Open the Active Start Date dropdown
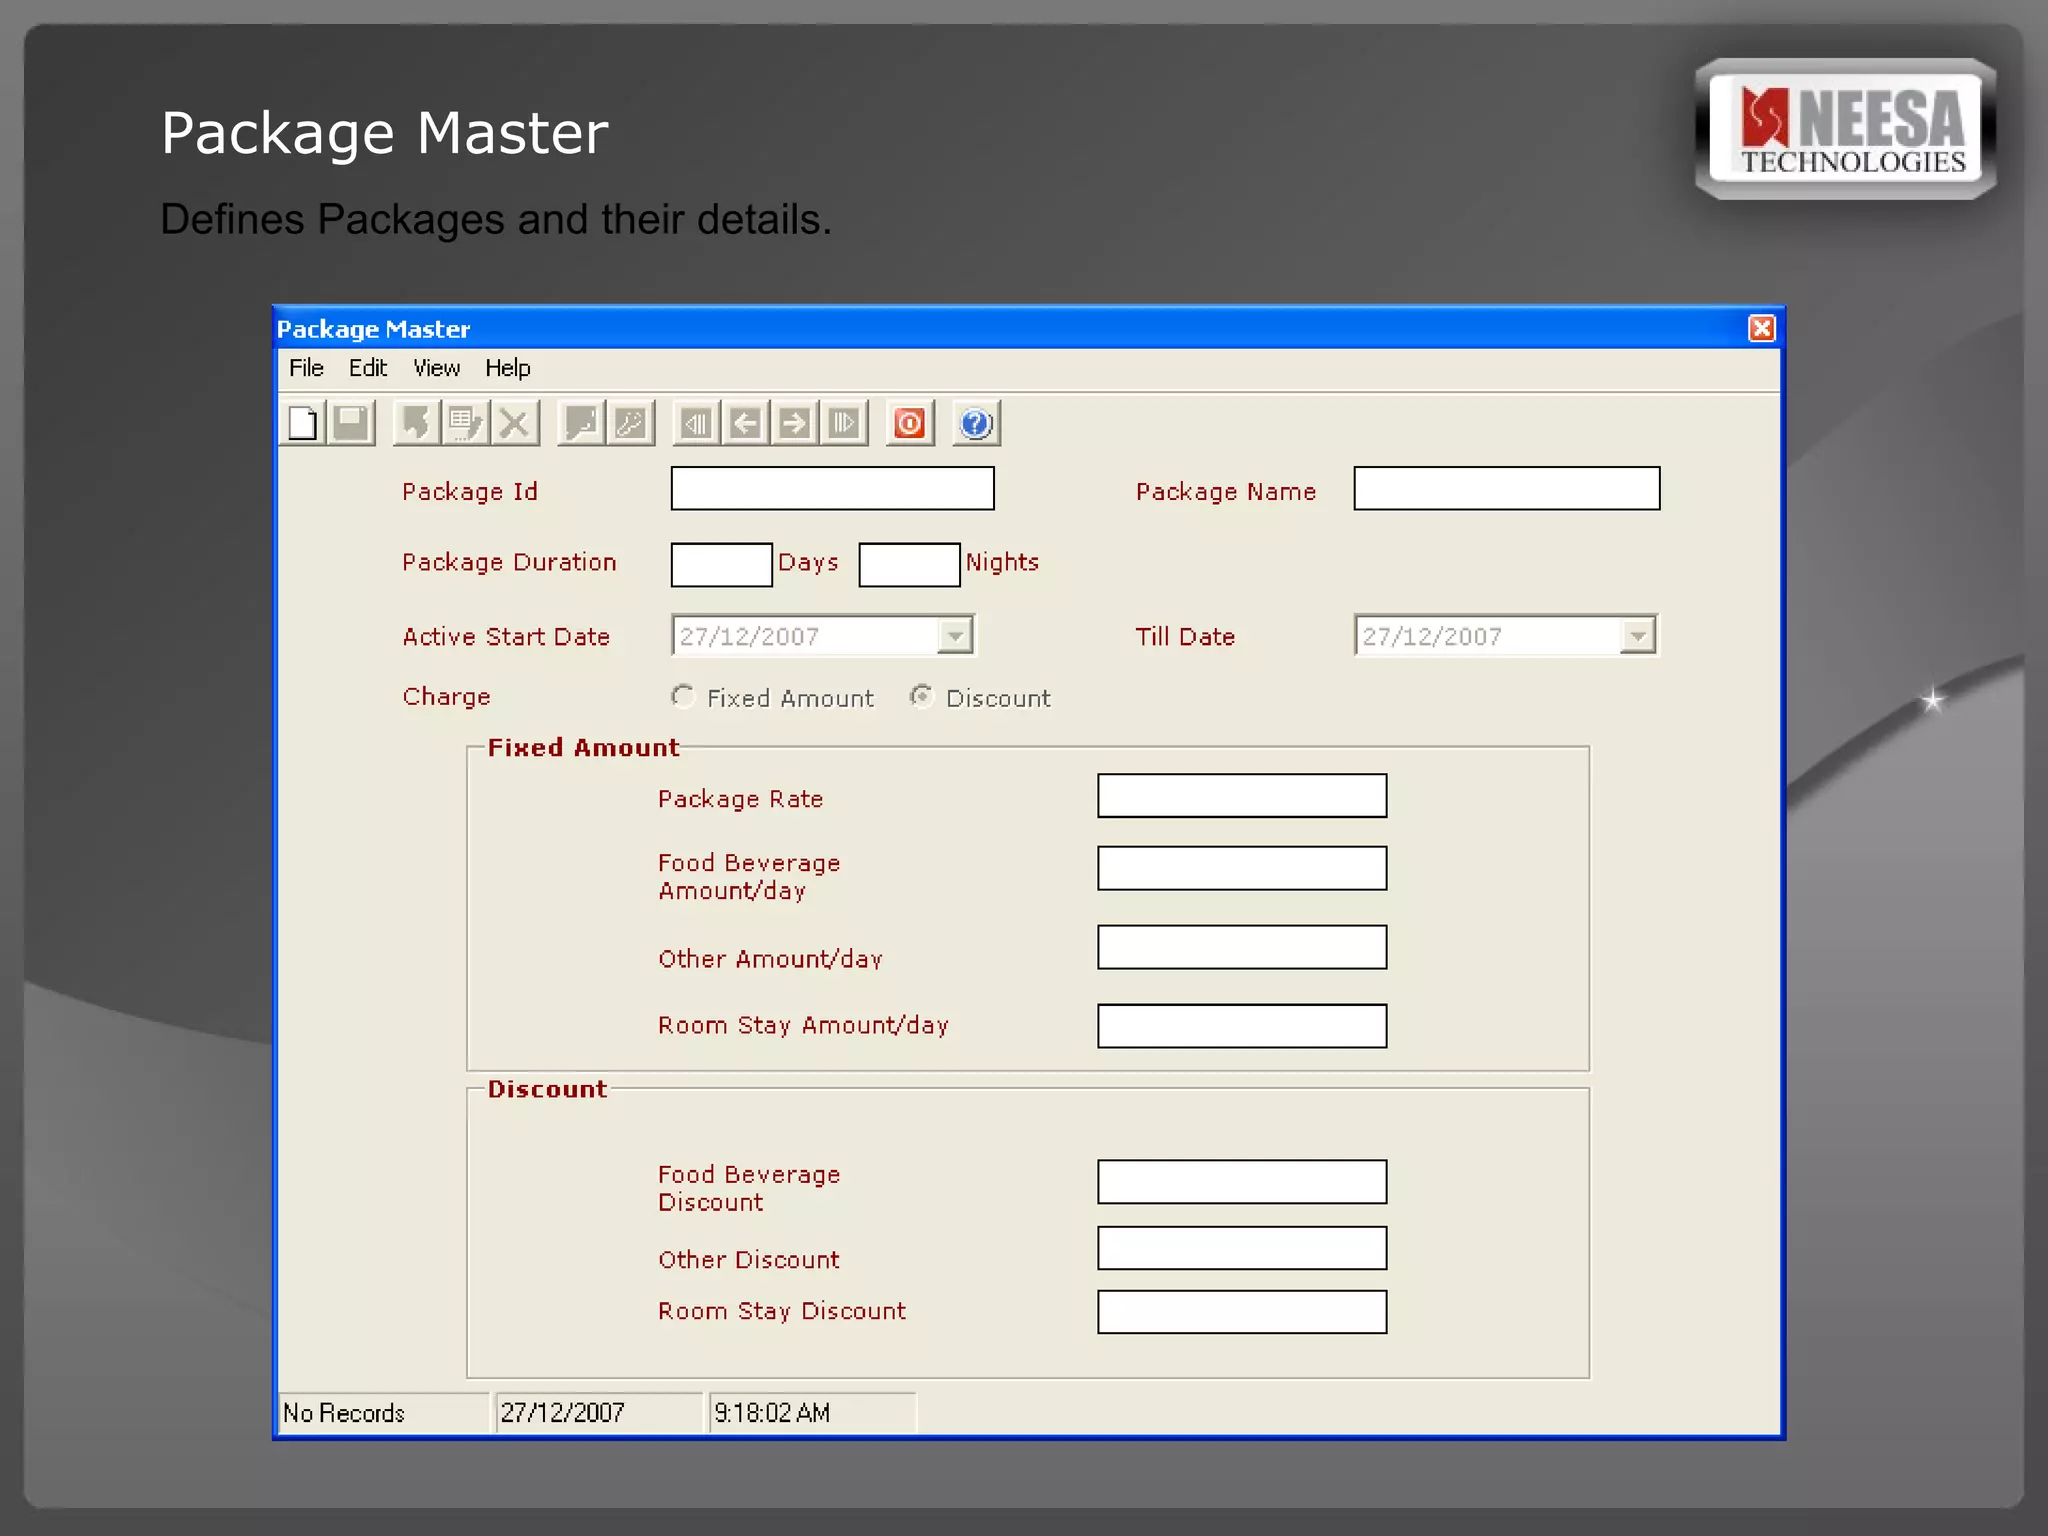 [955, 636]
